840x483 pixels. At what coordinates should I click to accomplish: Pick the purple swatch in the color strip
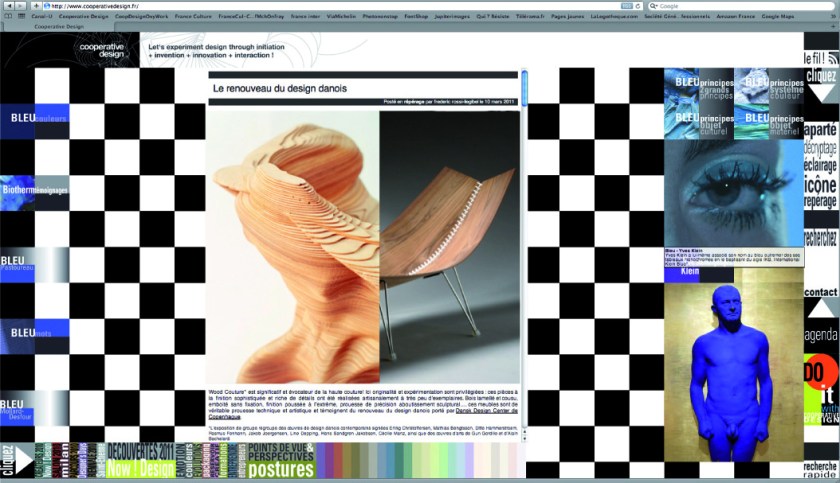[328, 460]
